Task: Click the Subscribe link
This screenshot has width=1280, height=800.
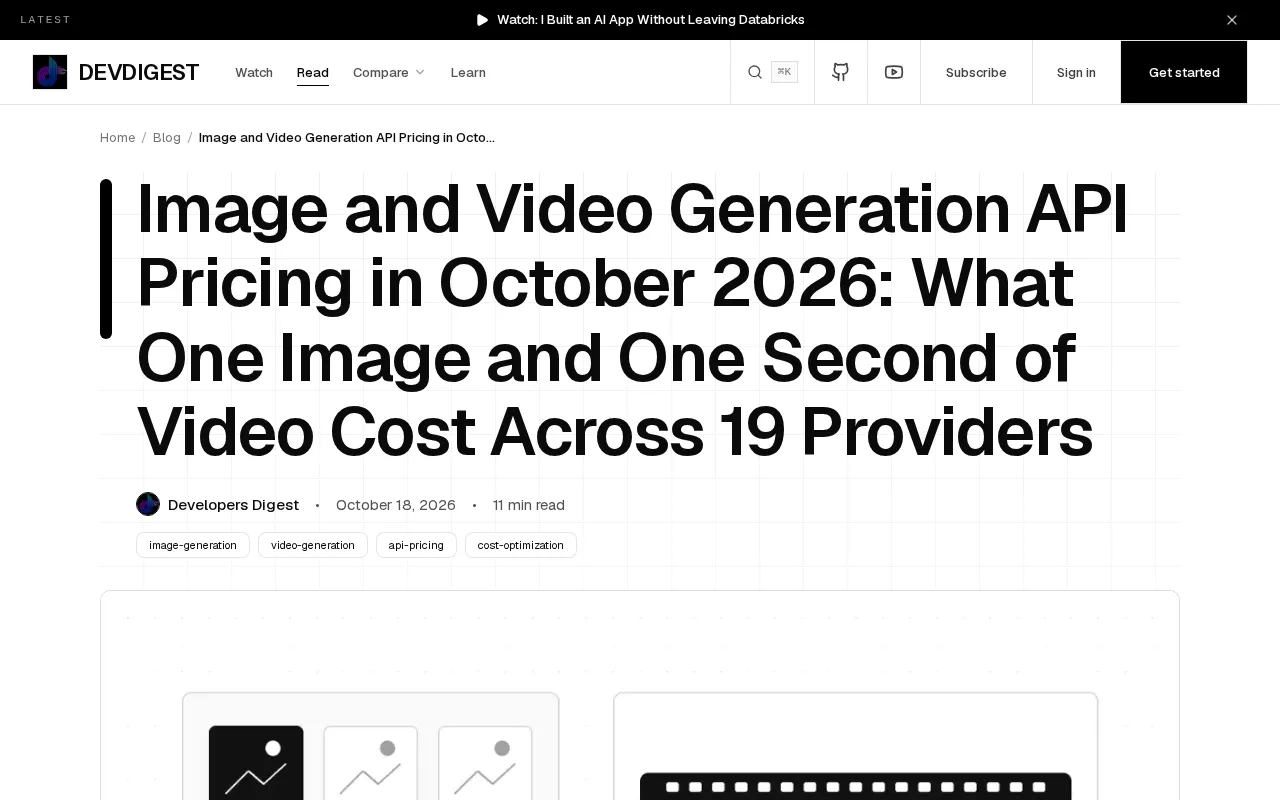Action: pos(976,72)
